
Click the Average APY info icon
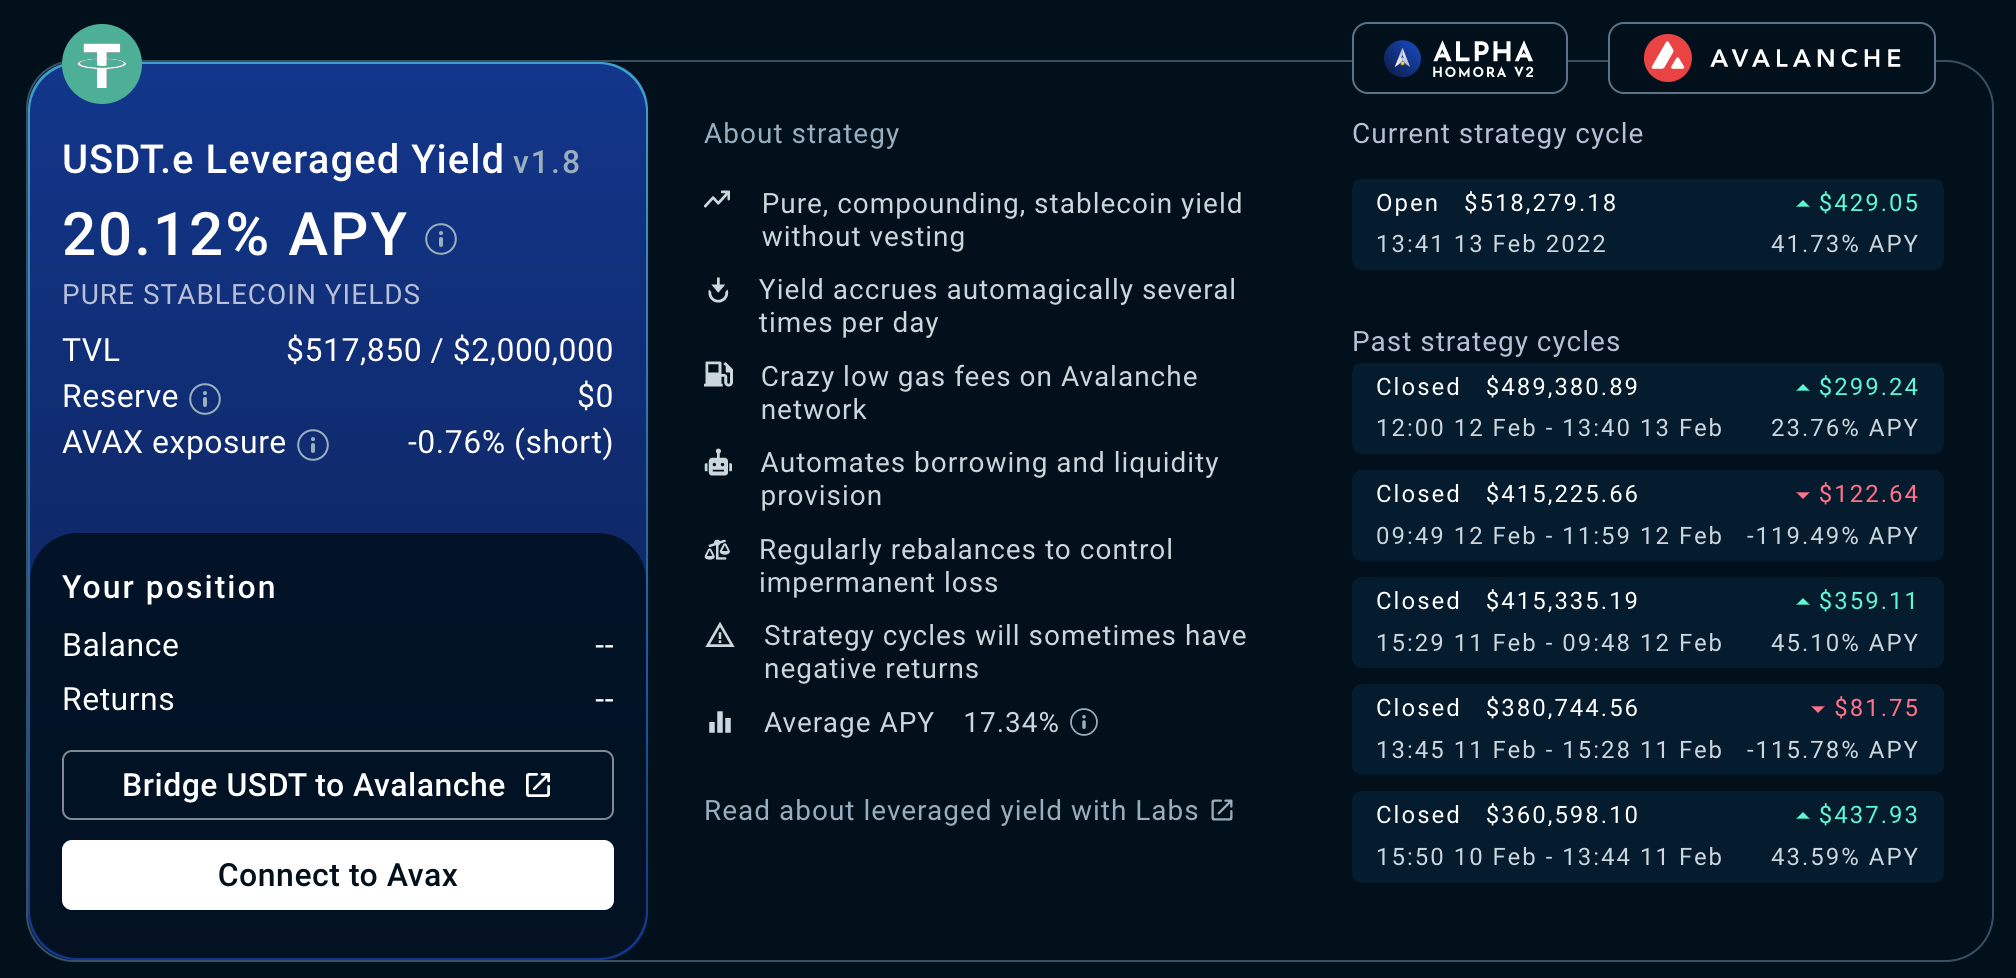tap(1084, 722)
